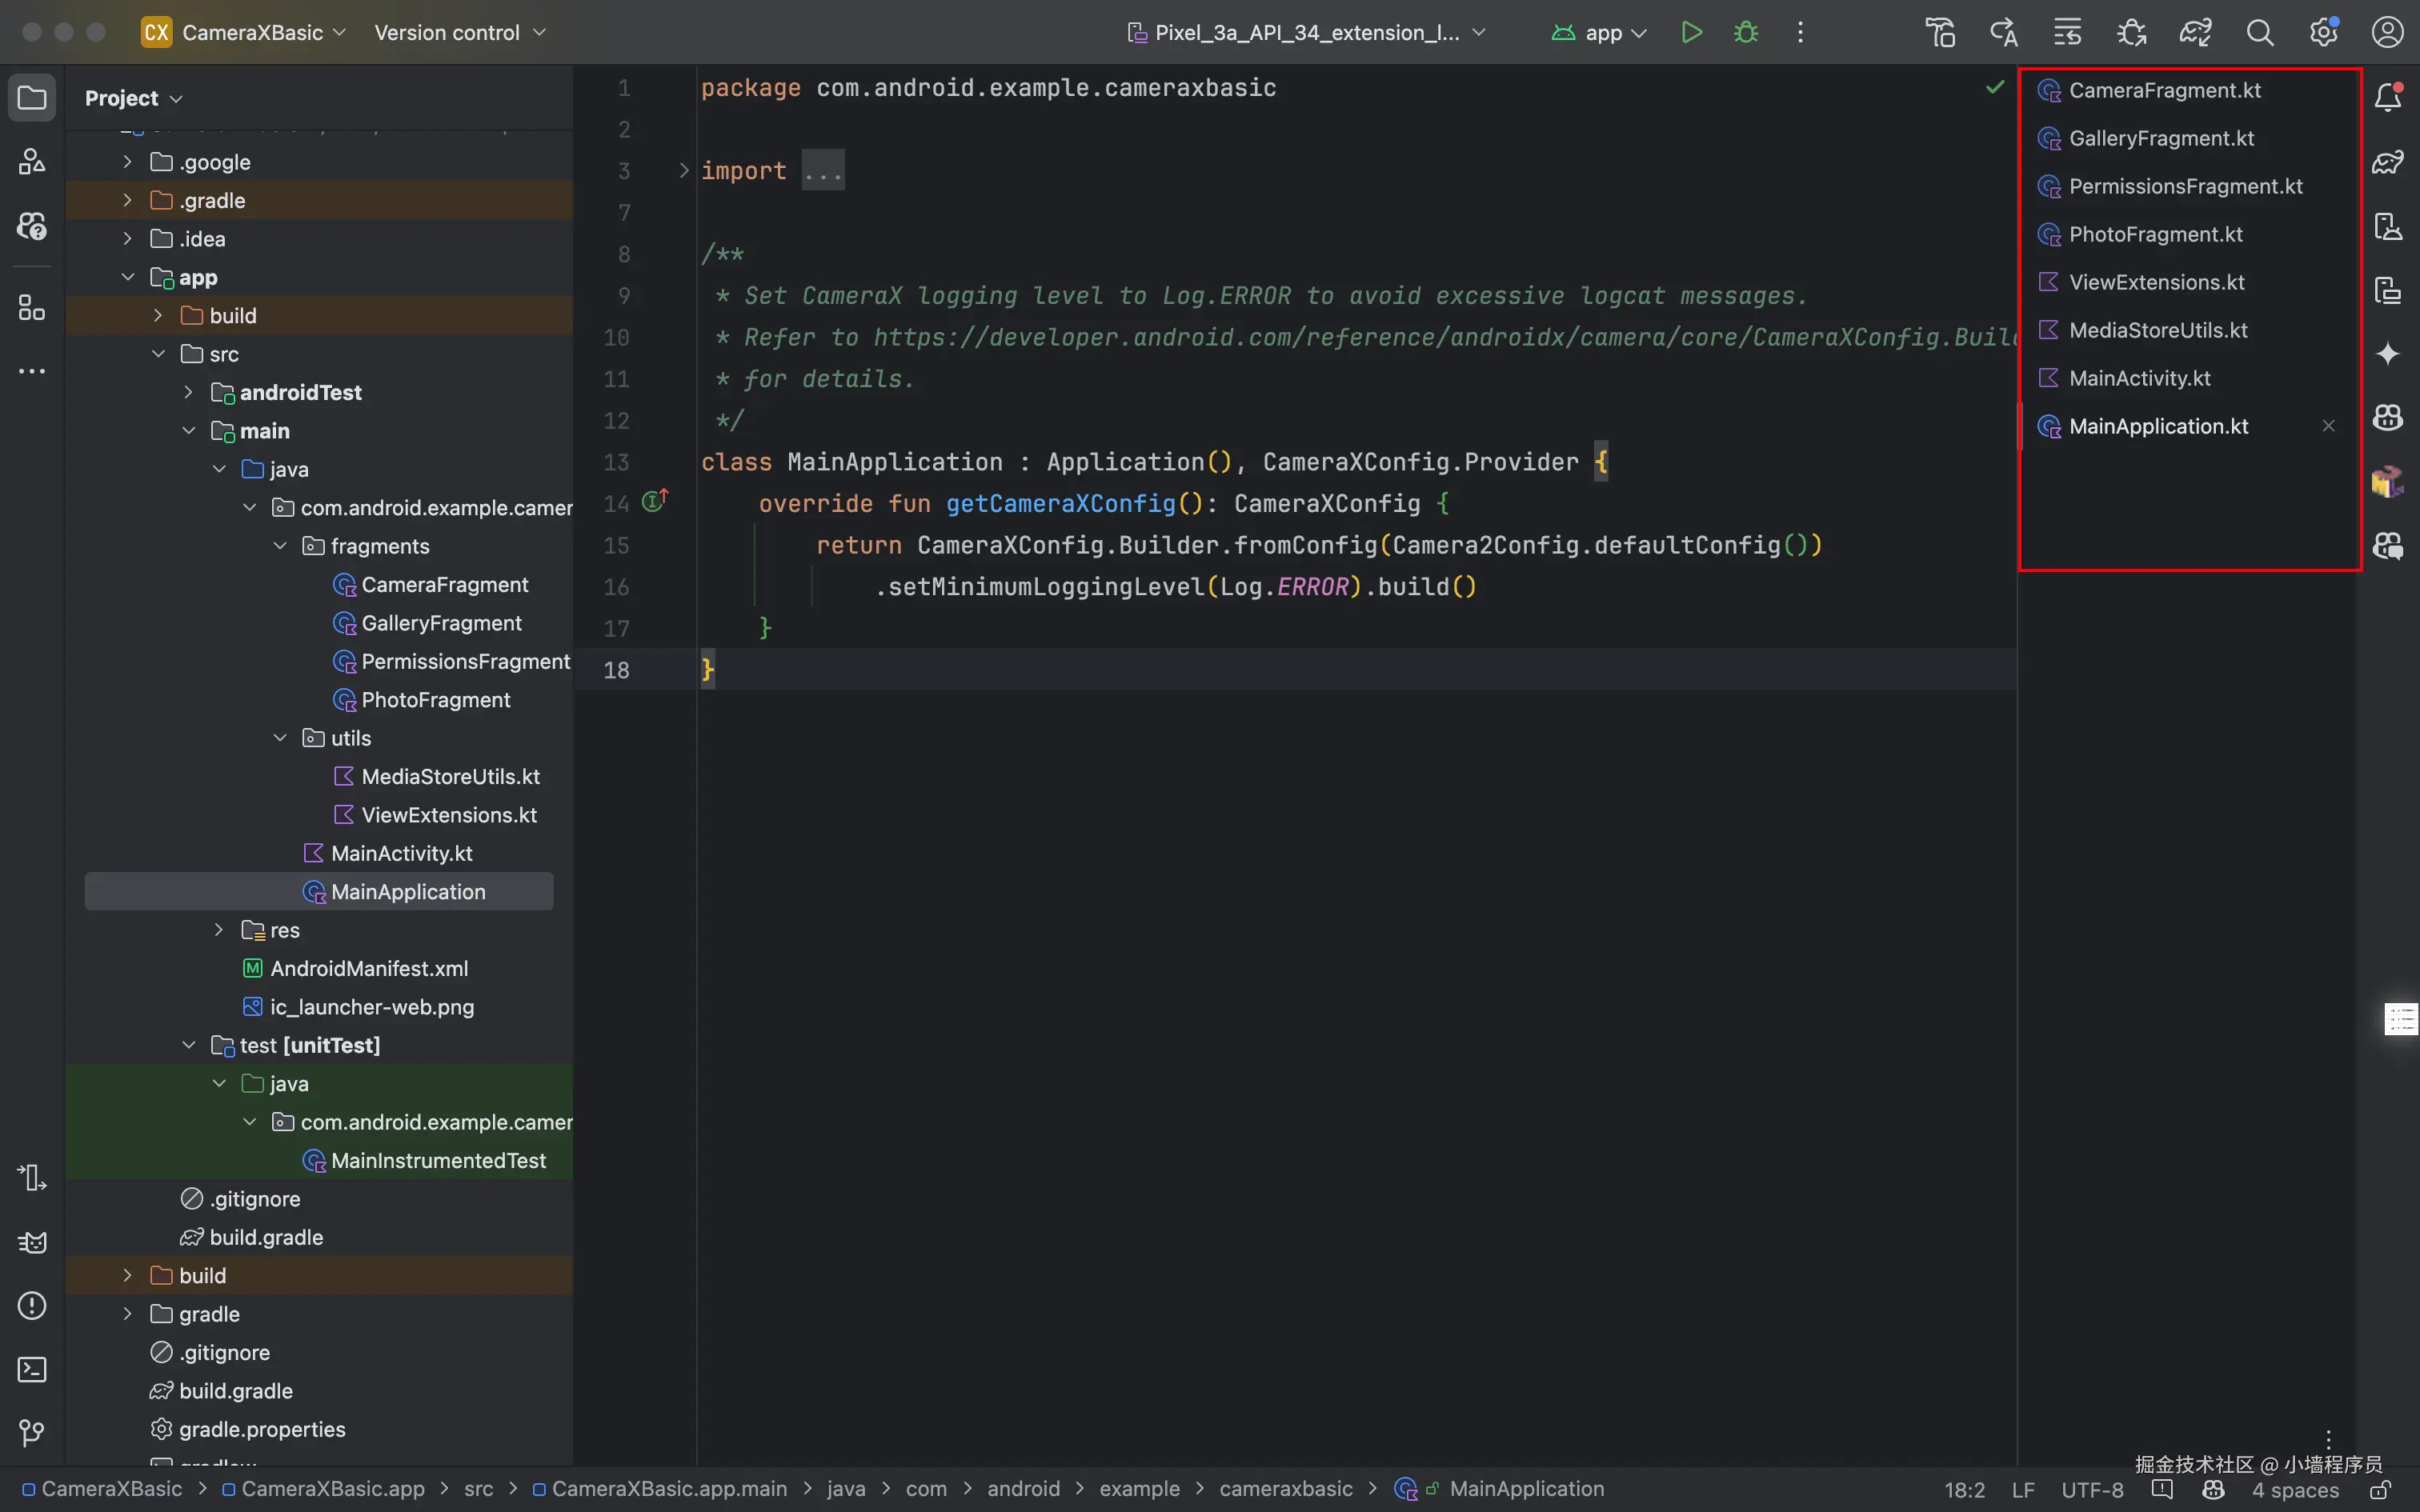Open Git tool window branch icon

[x=32, y=1433]
